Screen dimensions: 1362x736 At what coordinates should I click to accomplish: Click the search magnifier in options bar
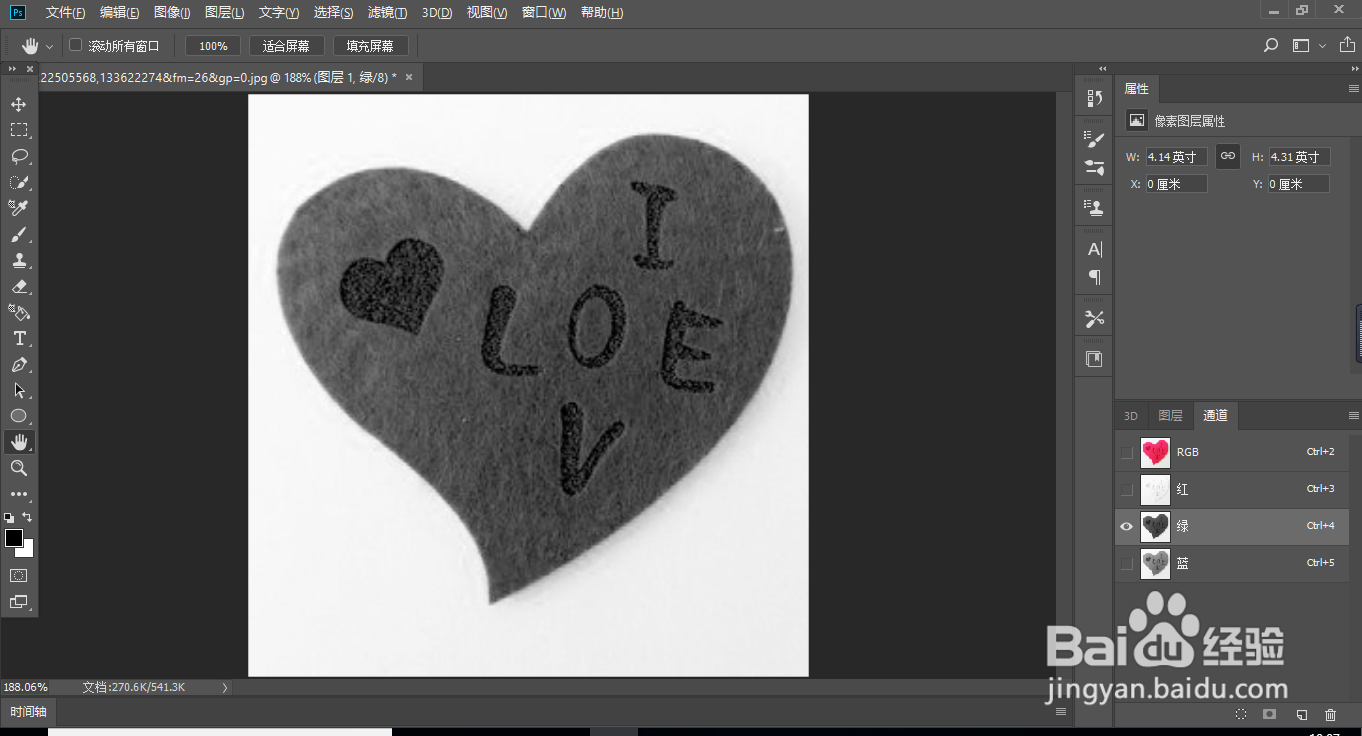pyautogui.click(x=1271, y=45)
